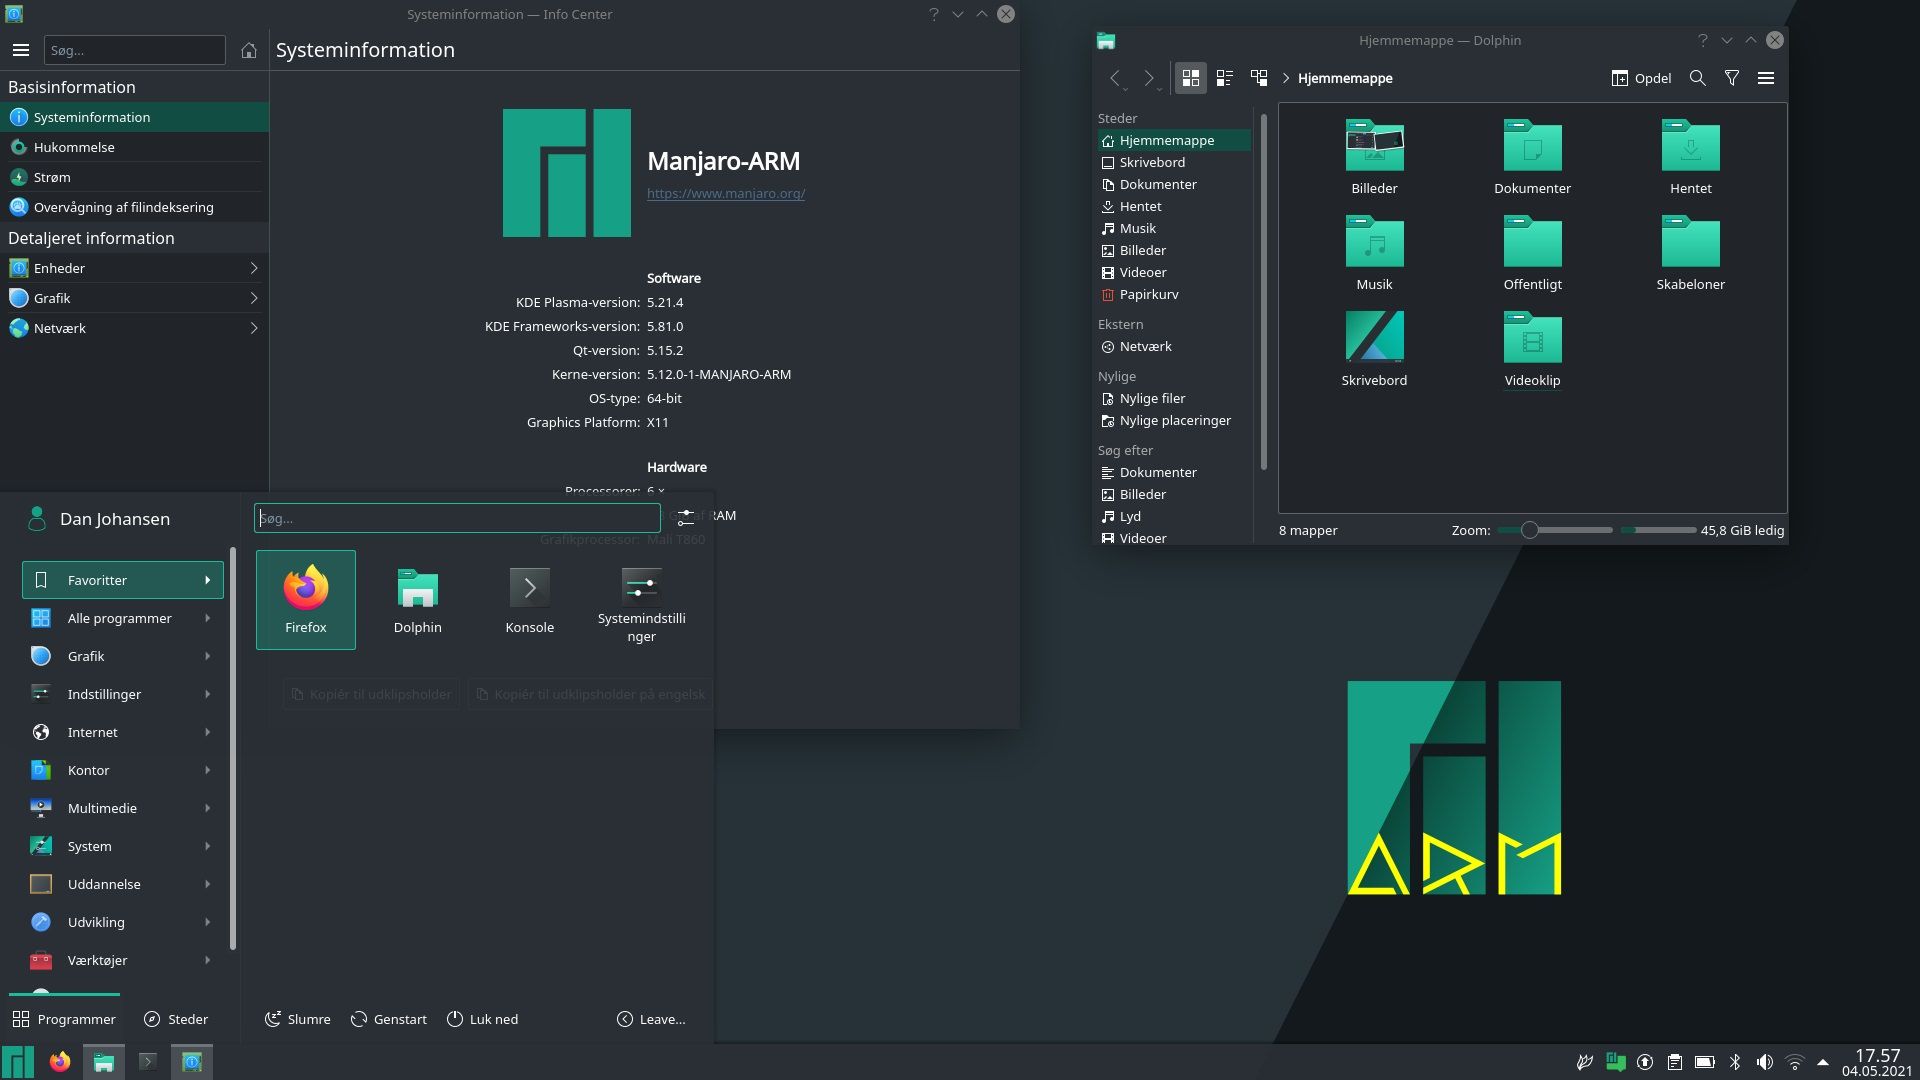
Task: Expand Alle programmer in application launcher
Action: coord(122,618)
